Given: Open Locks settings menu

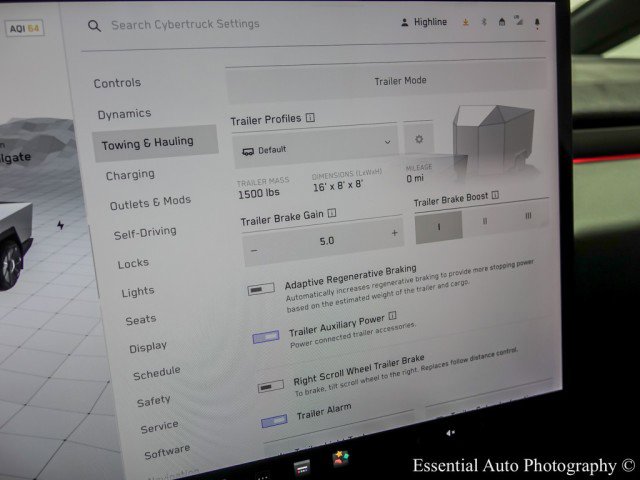Looking at the screenshot, I should (x=133, y=264).
